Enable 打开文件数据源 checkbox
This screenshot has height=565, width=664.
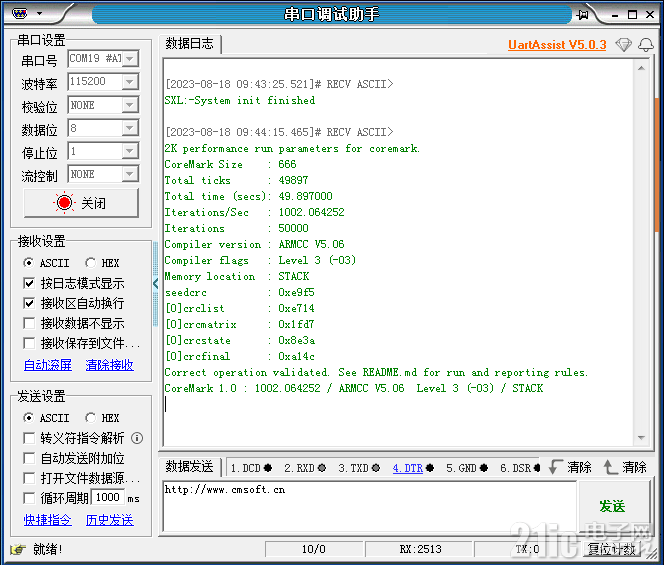pos(29,478)
